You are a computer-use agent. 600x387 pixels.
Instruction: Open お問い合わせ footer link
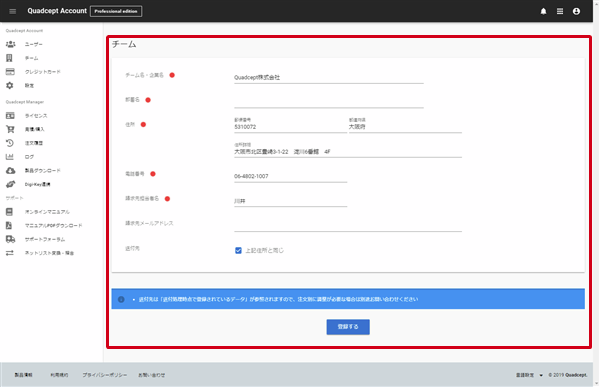pos(152,375)
